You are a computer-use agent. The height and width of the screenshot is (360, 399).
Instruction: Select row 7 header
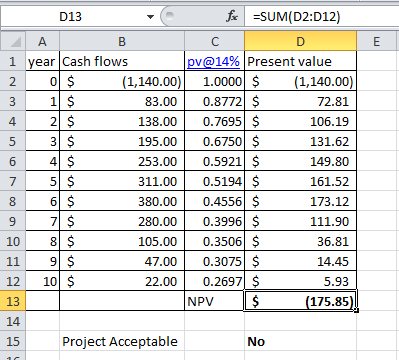click(13, 181)
